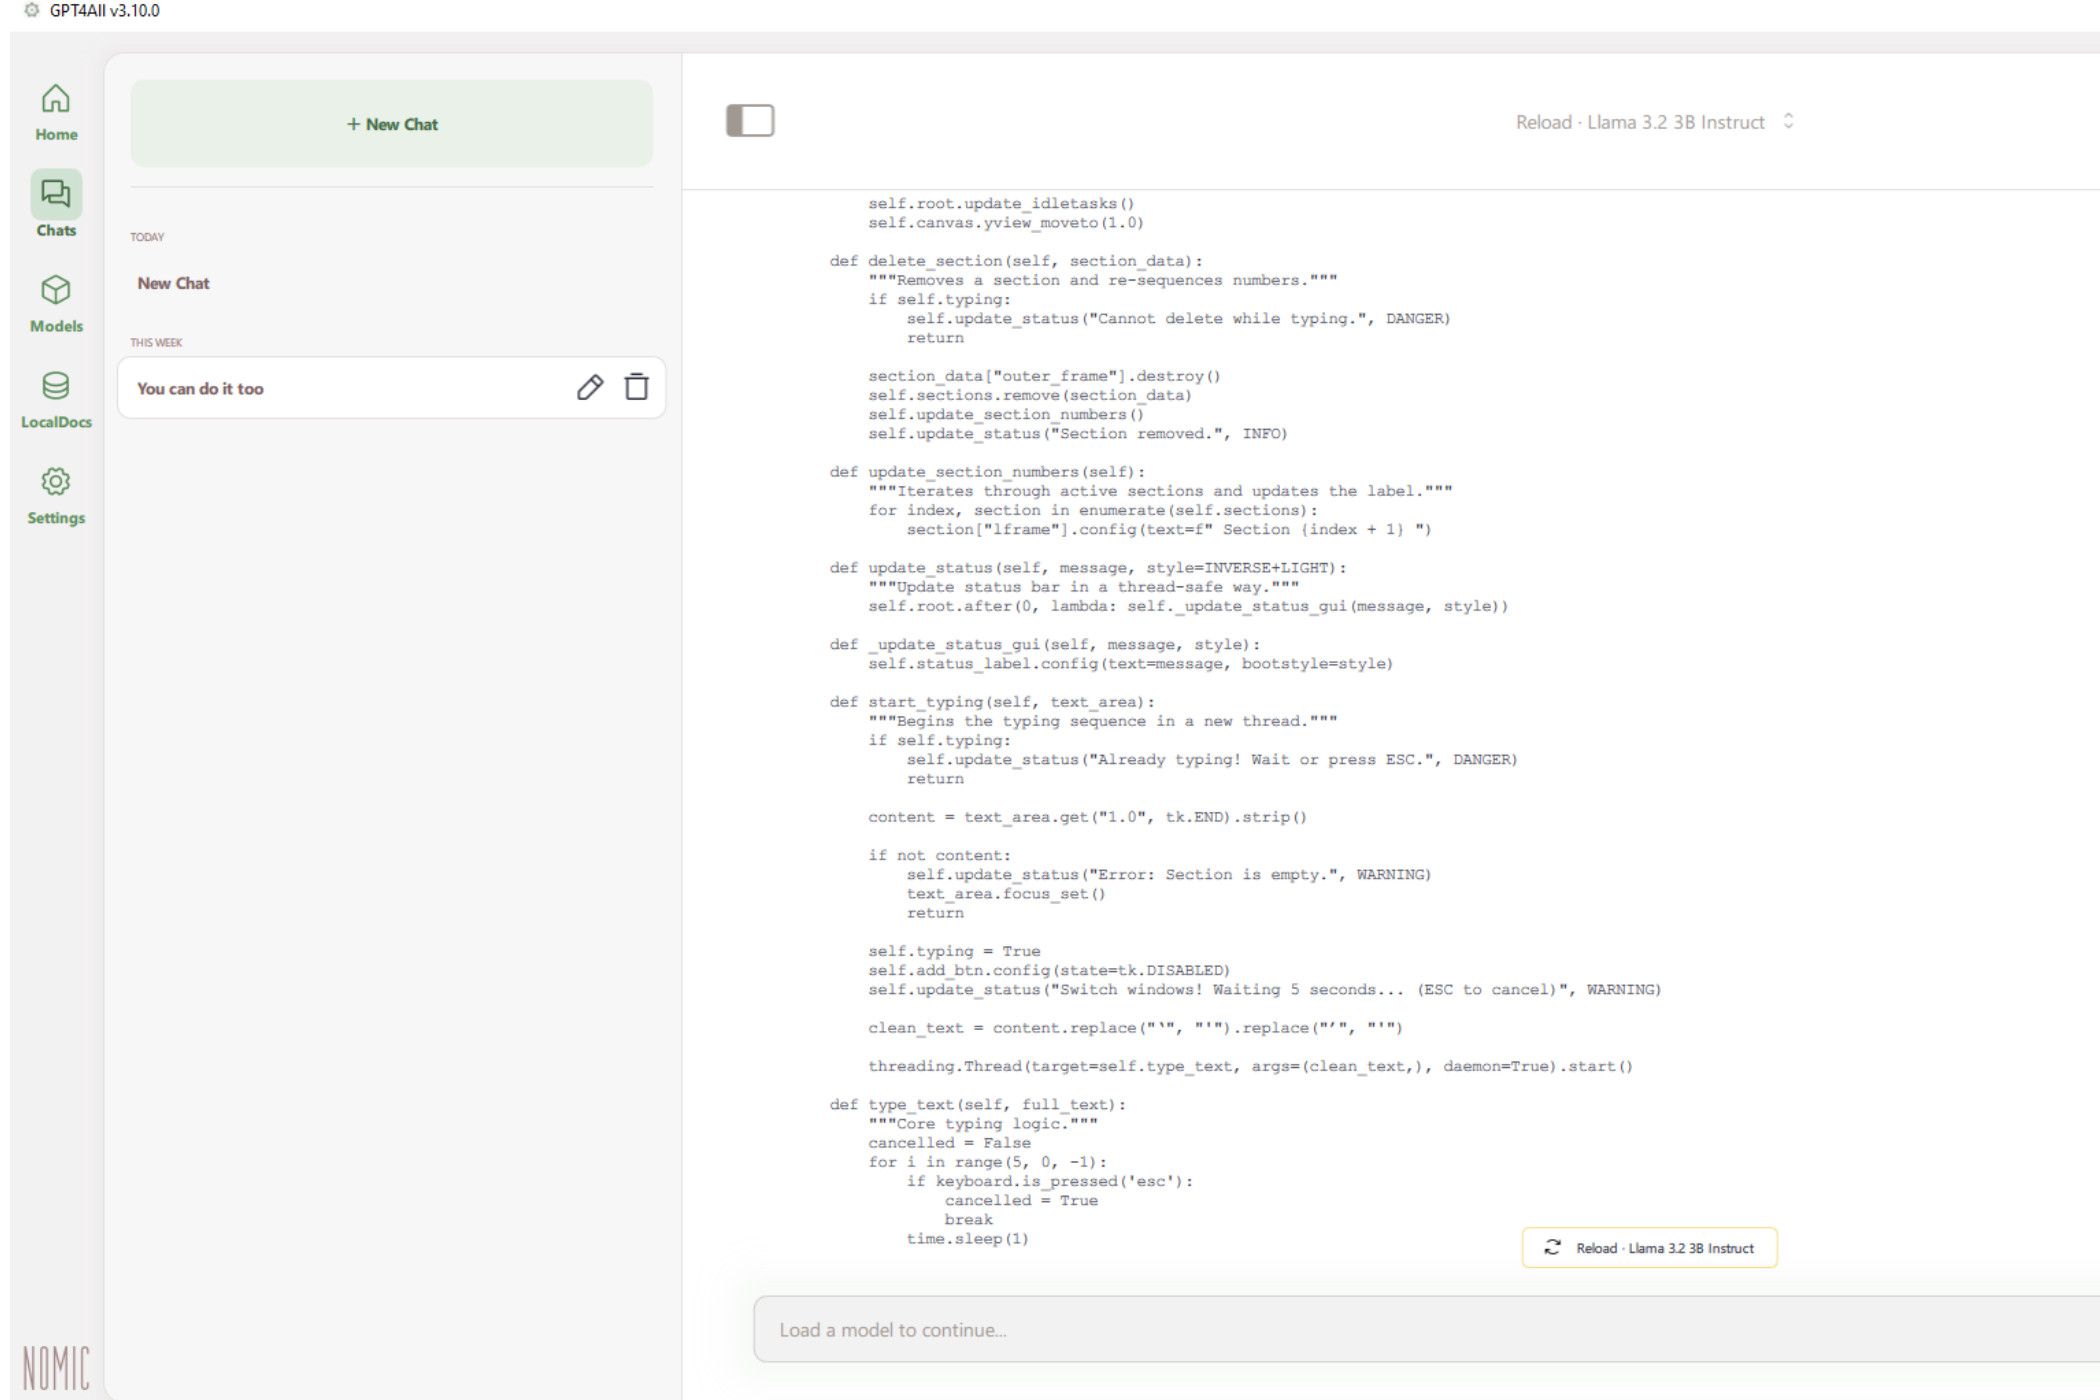Click the 'def start_typing(self, text_area):' line
Image resolution: width=2100 pixels, height=1400 pixels.
(x=992, y=702)
